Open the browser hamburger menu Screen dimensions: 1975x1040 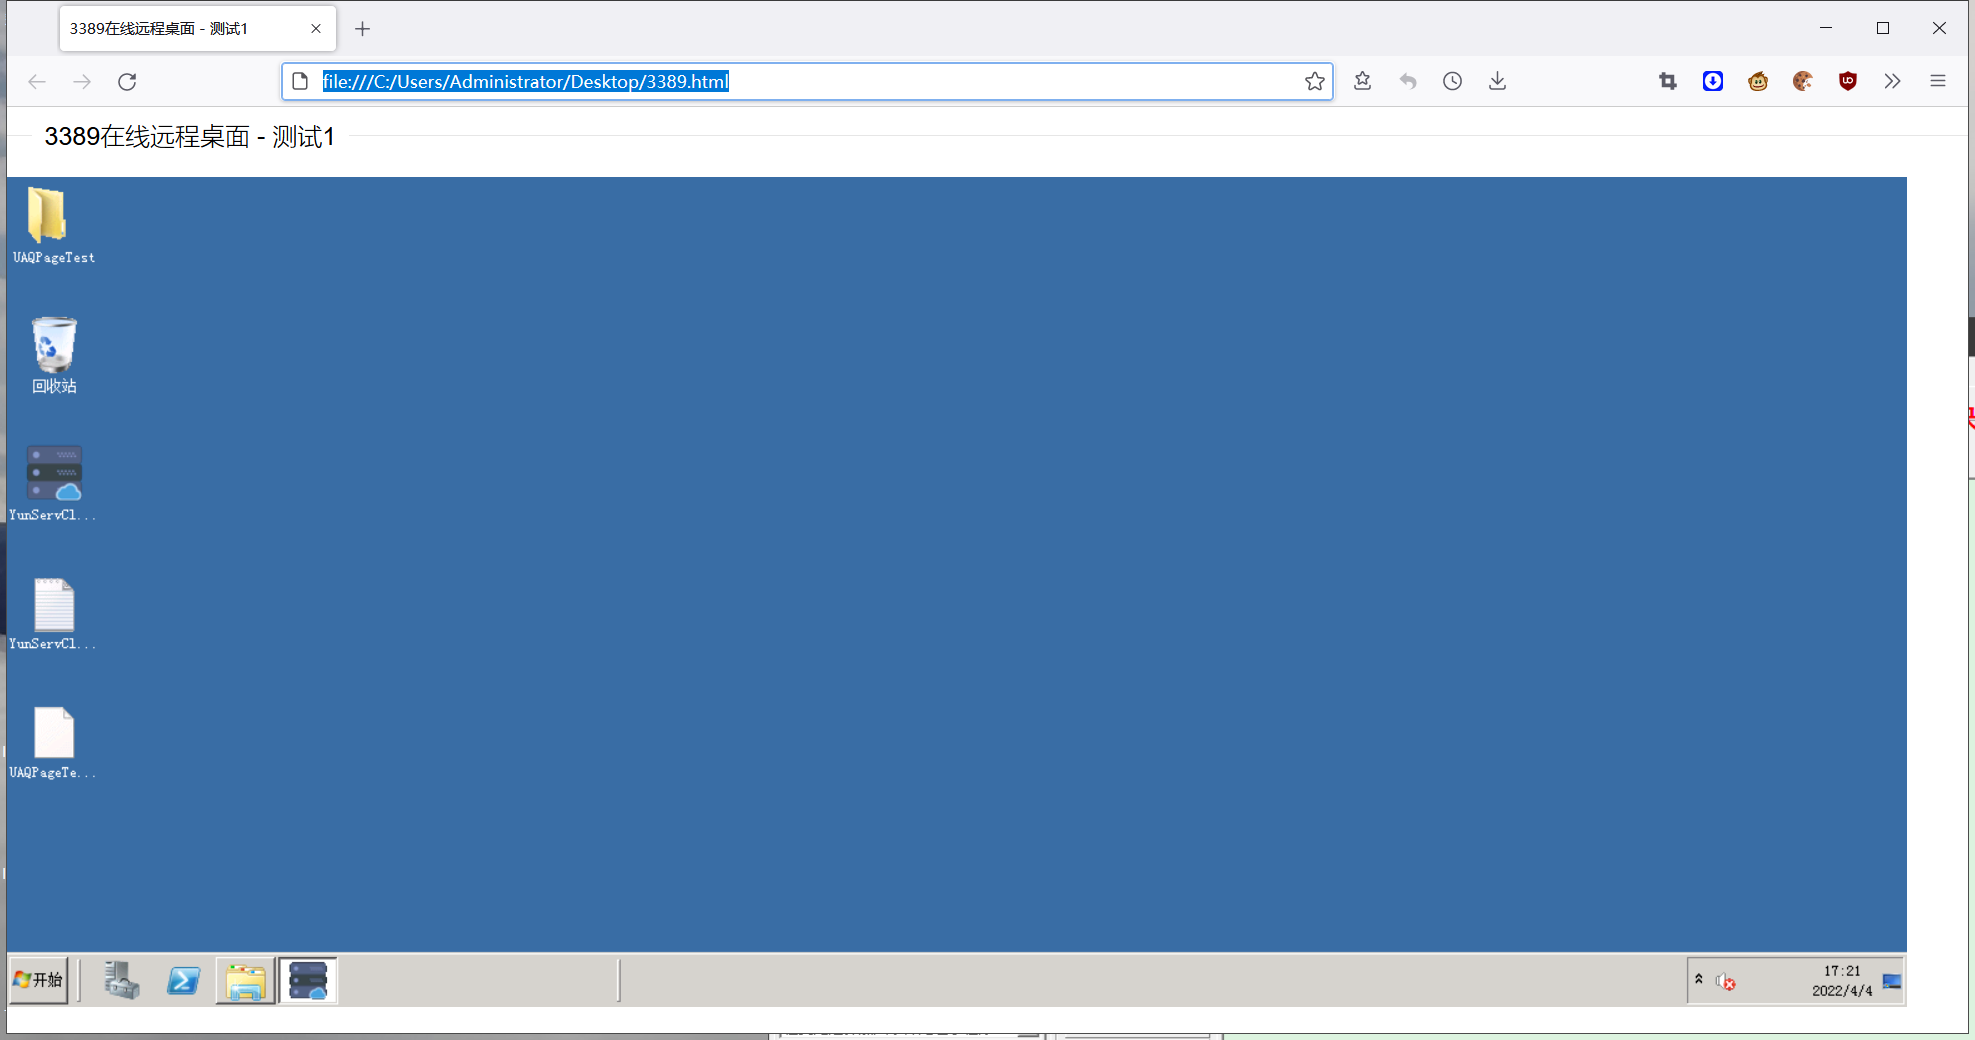point(1938,81)
